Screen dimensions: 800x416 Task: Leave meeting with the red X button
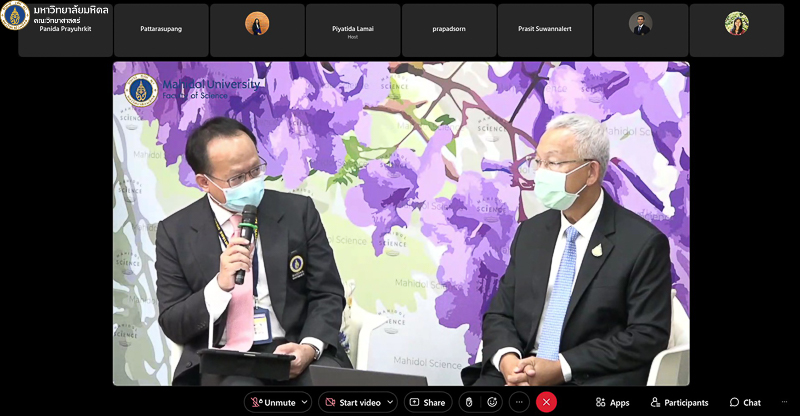(546, 402)
